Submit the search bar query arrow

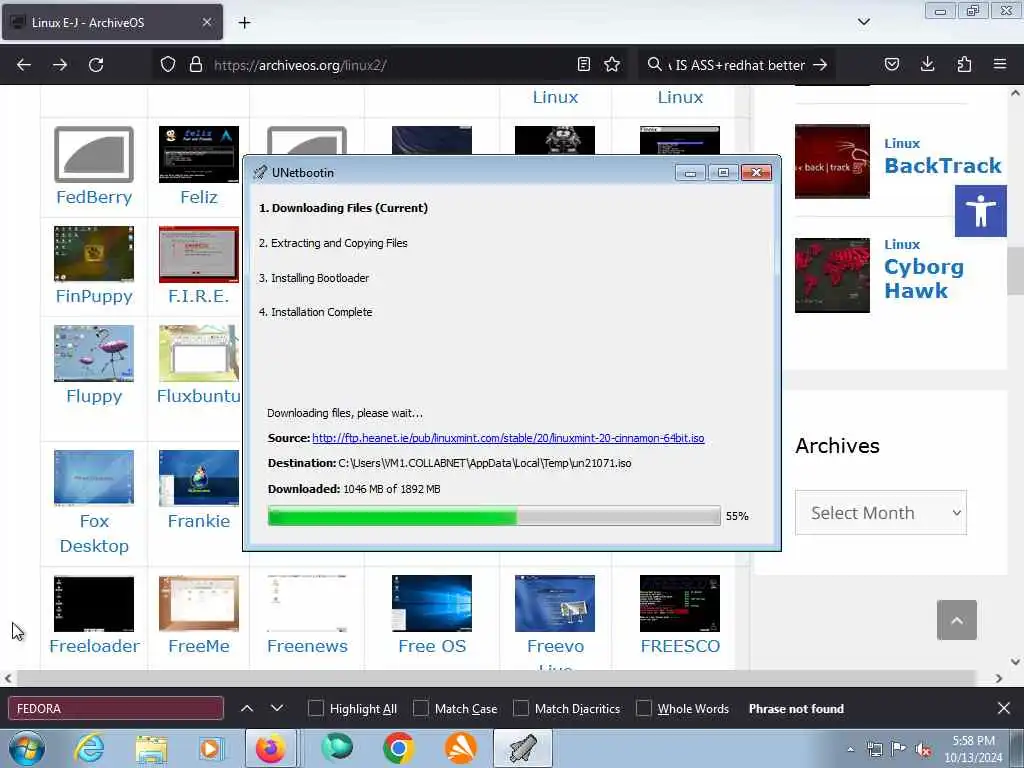click(820, 65)
